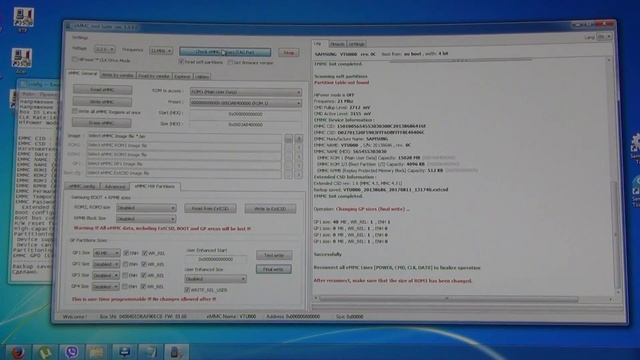Open the ROM2, ROM3 size dropdown
Image resolution: width=640 pixels, height=360 pixels.
146,208
